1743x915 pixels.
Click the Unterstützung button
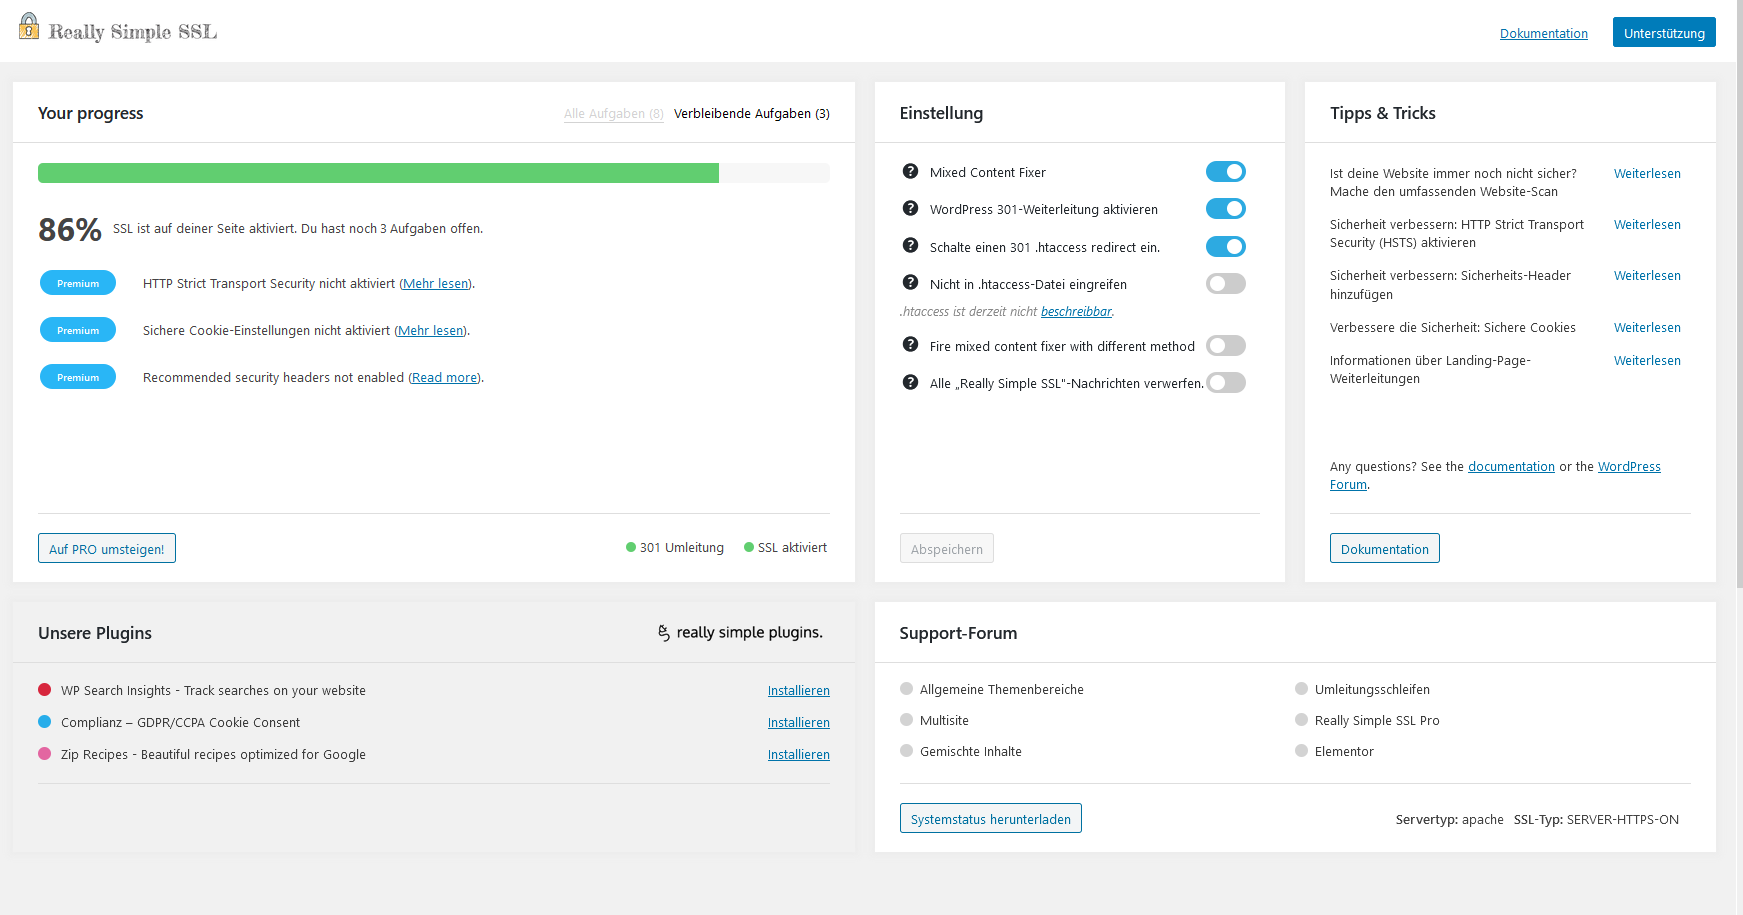click(1664, 32)
